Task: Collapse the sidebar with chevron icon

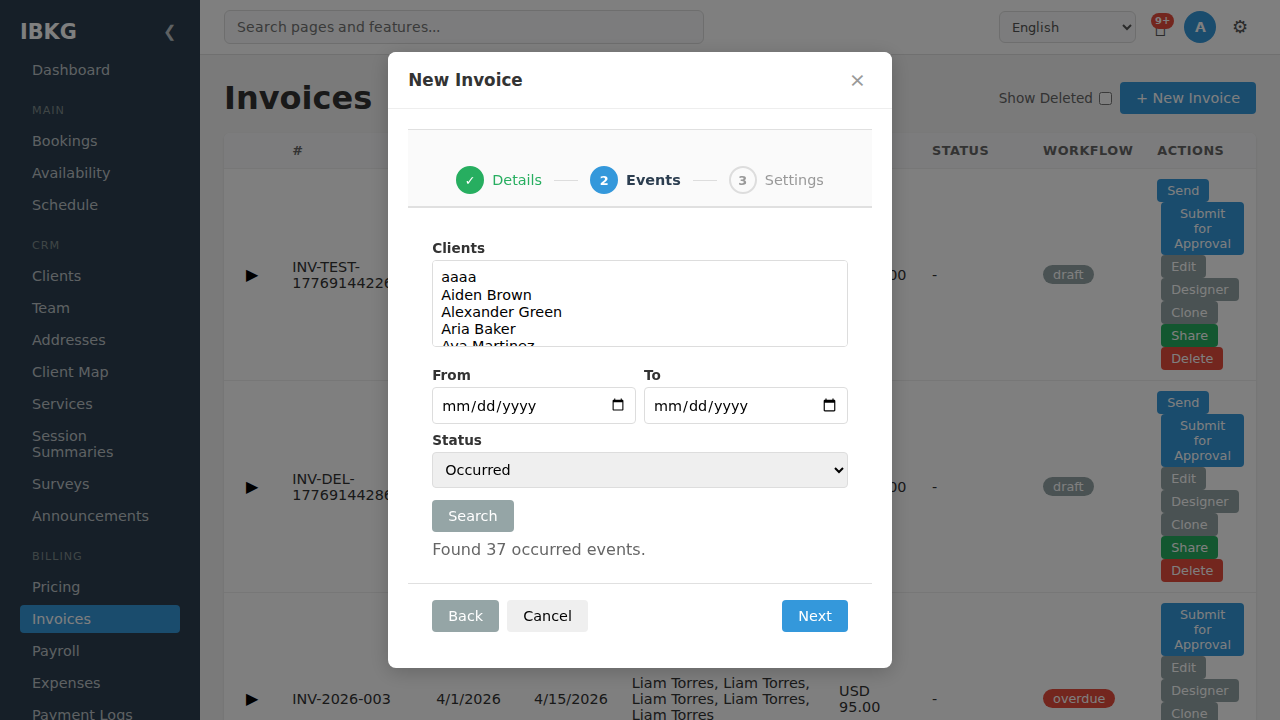Action: [x=169, y=32]
